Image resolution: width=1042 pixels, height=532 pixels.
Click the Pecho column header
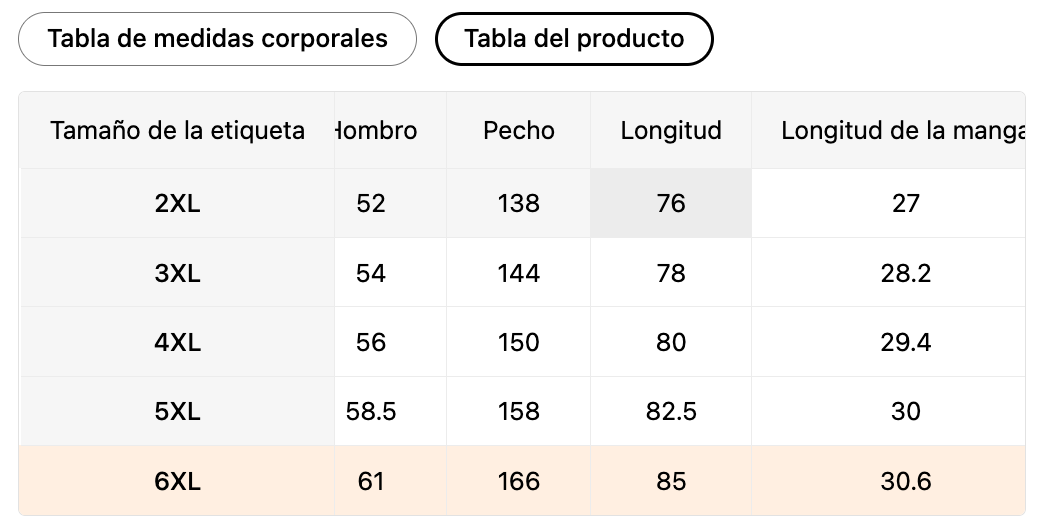[518, 131]
